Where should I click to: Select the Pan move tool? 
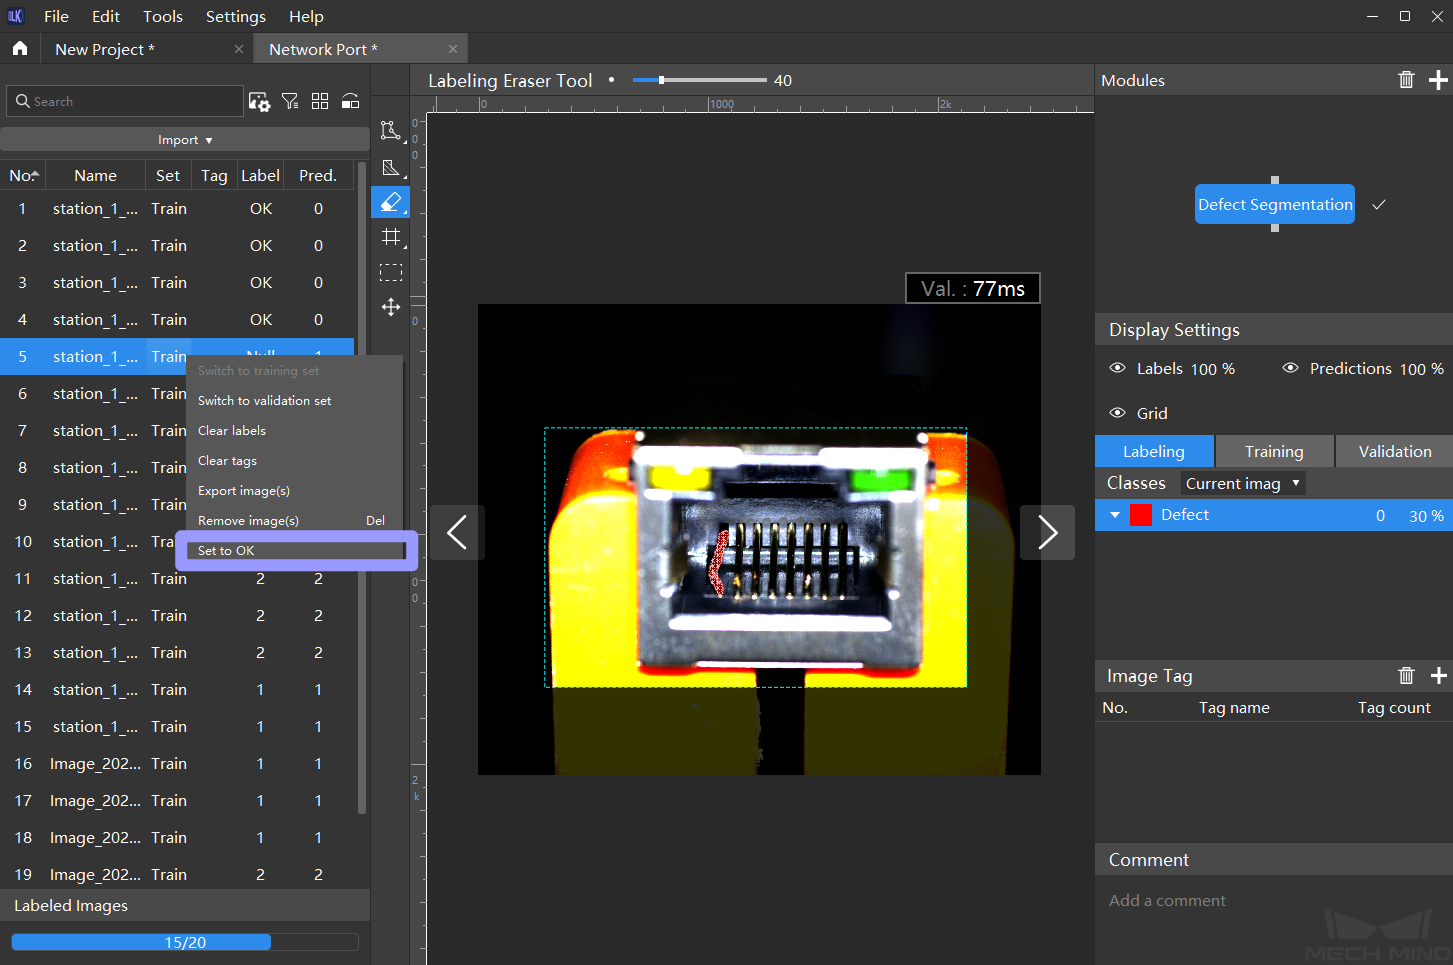(x=391, y=307)
